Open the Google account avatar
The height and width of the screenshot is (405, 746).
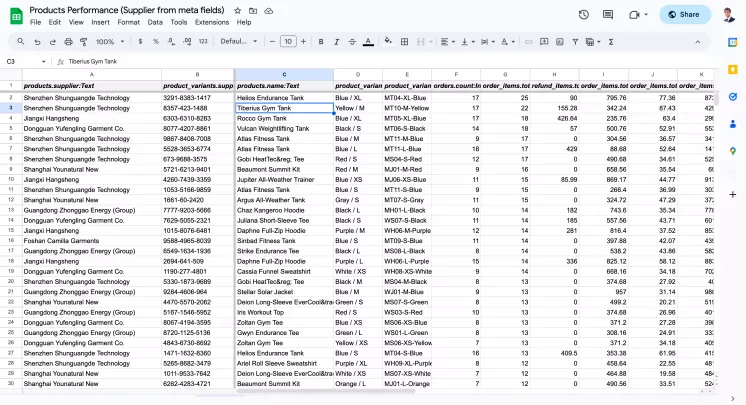(728, 15)
